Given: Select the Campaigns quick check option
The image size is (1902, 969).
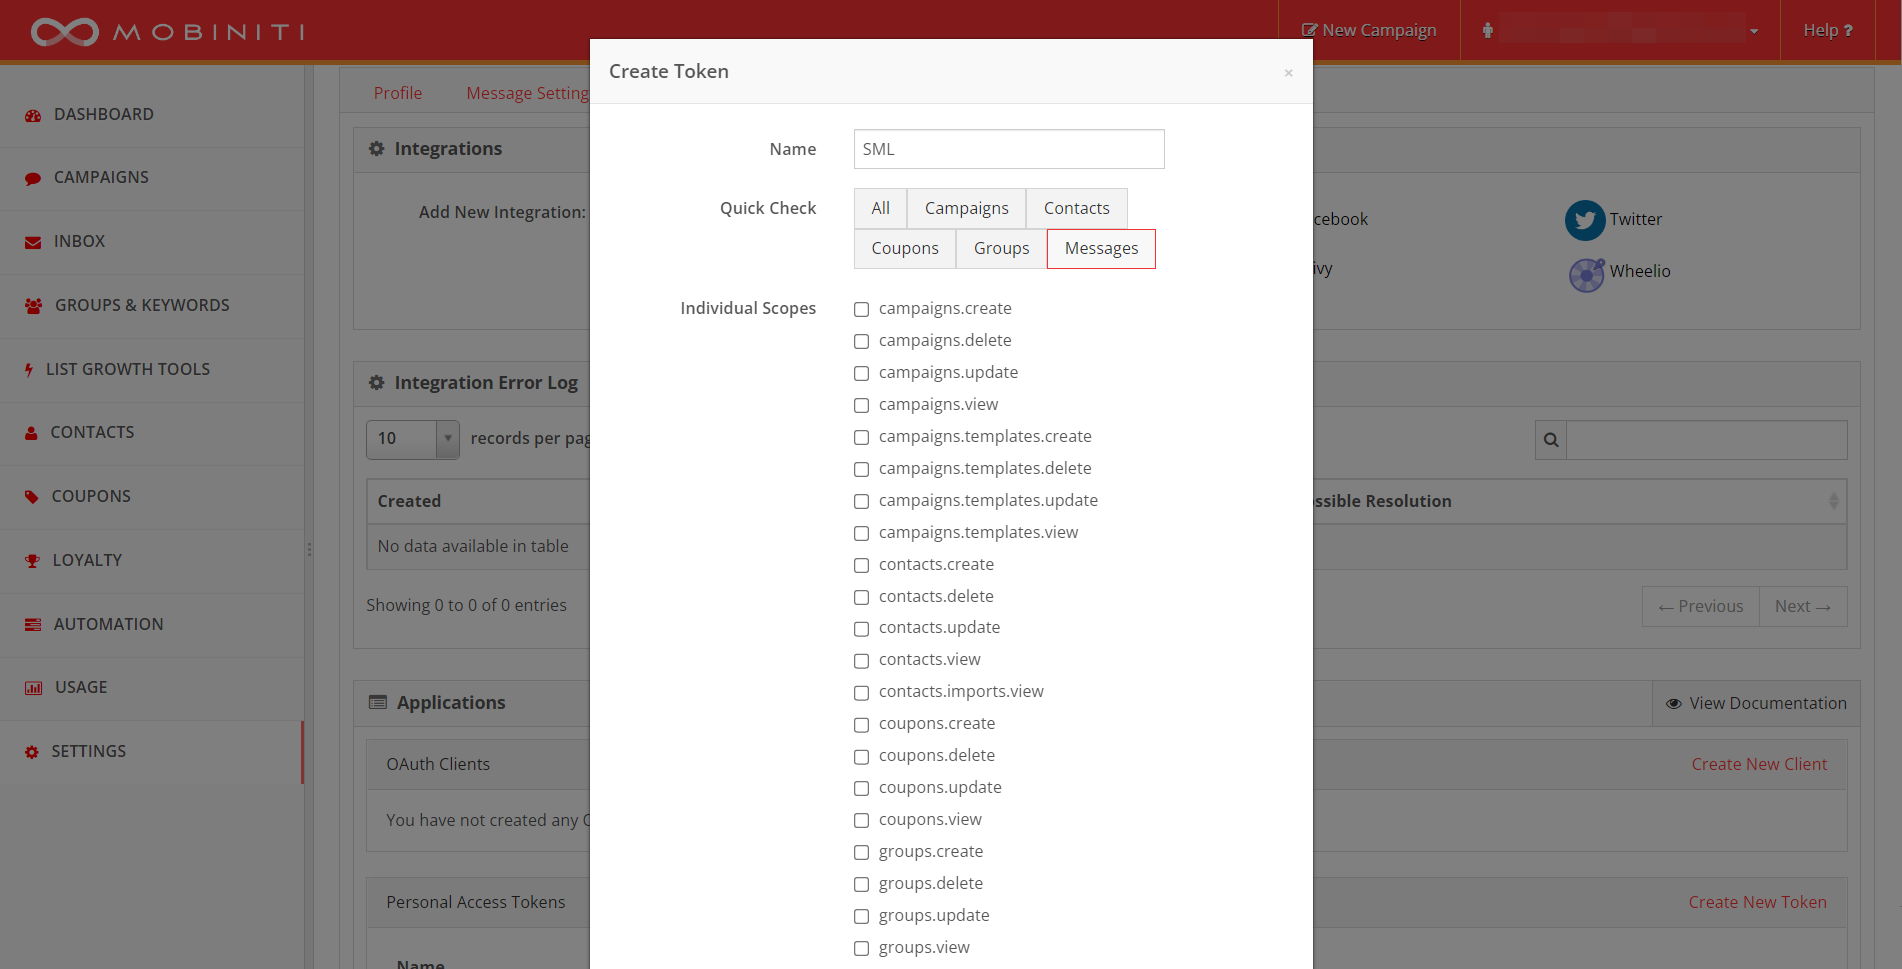Looking at the screenshot, I should tap(966, 208).
